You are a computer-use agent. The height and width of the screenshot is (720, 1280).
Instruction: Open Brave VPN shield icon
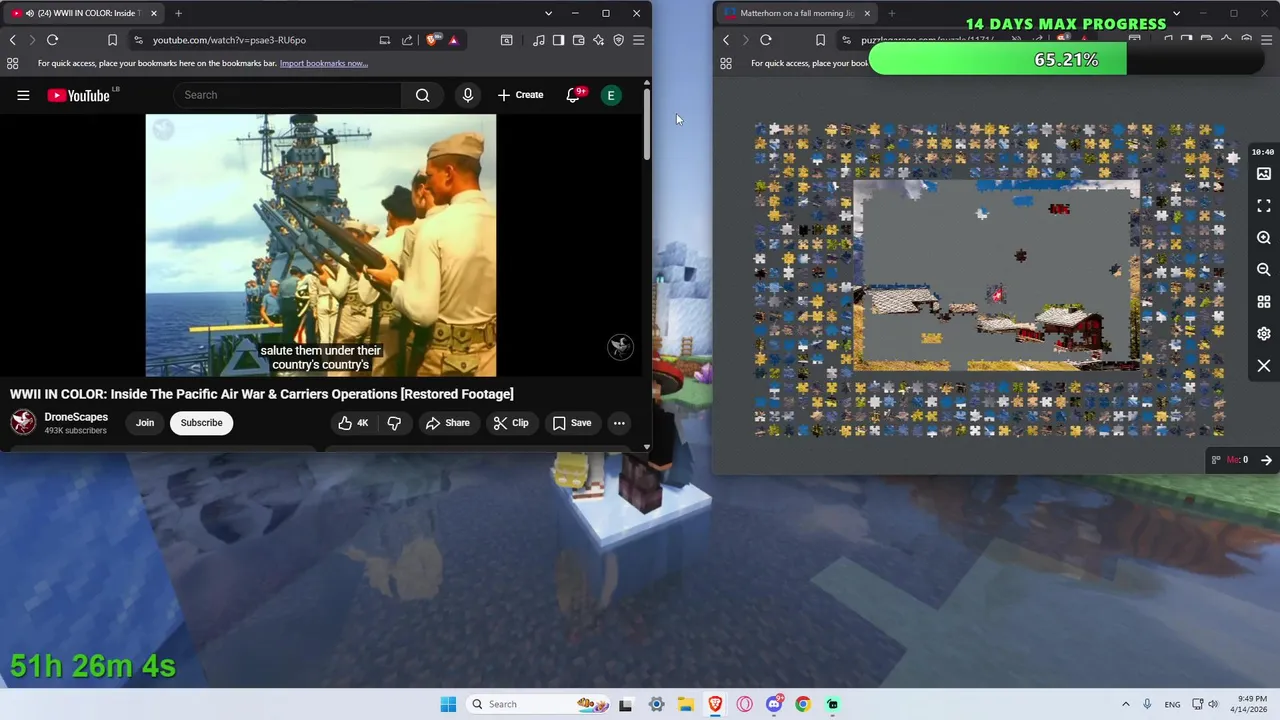coord(618,40)
